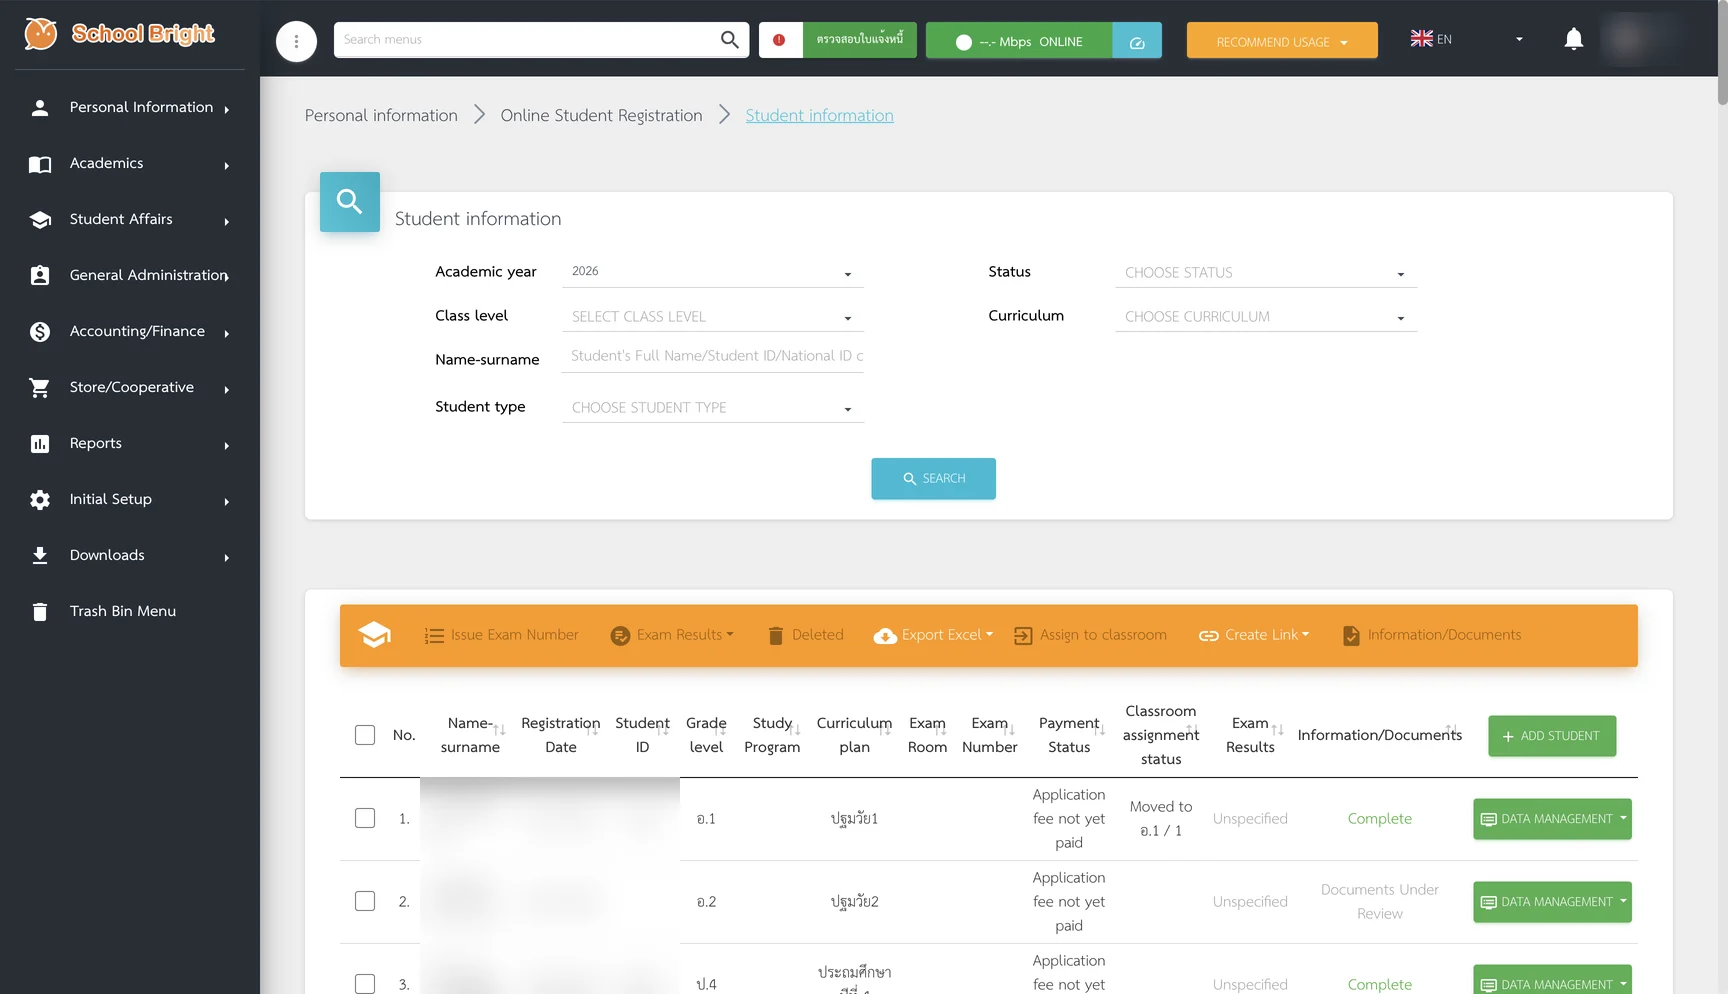Viewport: 1728px width, 994px height.
Task: Sort by the Grade level column
Action: pyautogui.click(x=706, y=735)
